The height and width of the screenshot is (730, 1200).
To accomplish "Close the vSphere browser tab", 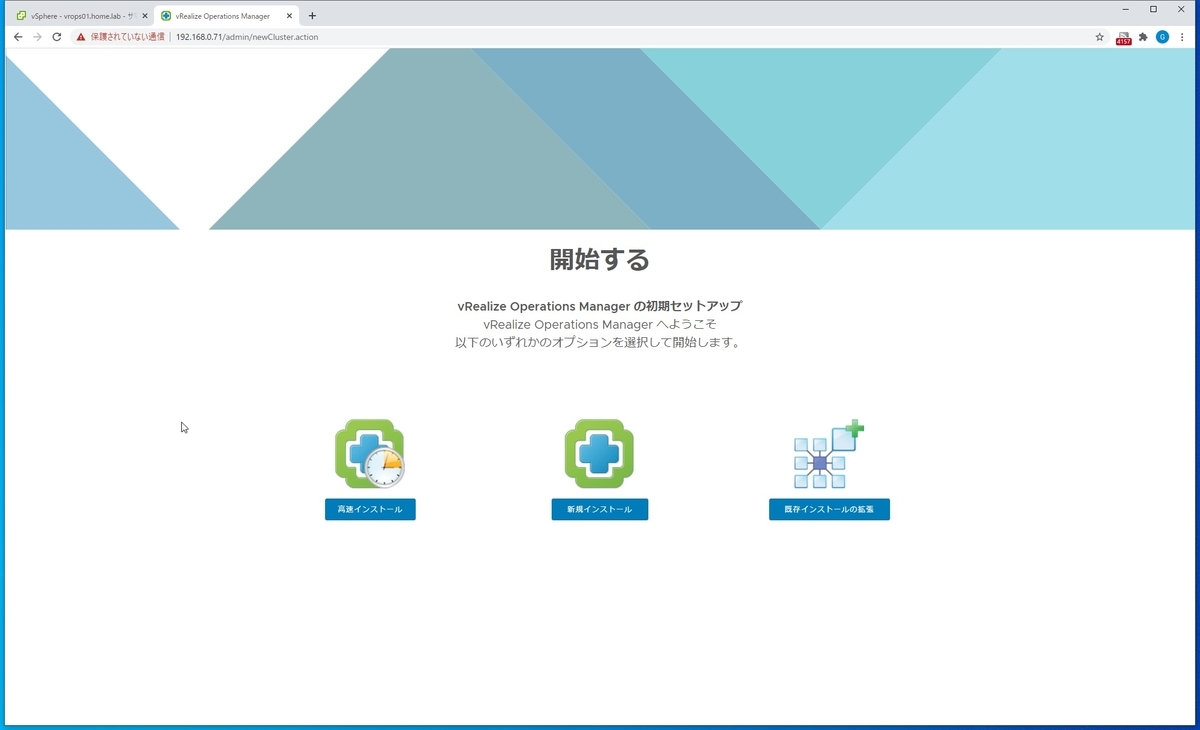I will [x=144, y=16].
